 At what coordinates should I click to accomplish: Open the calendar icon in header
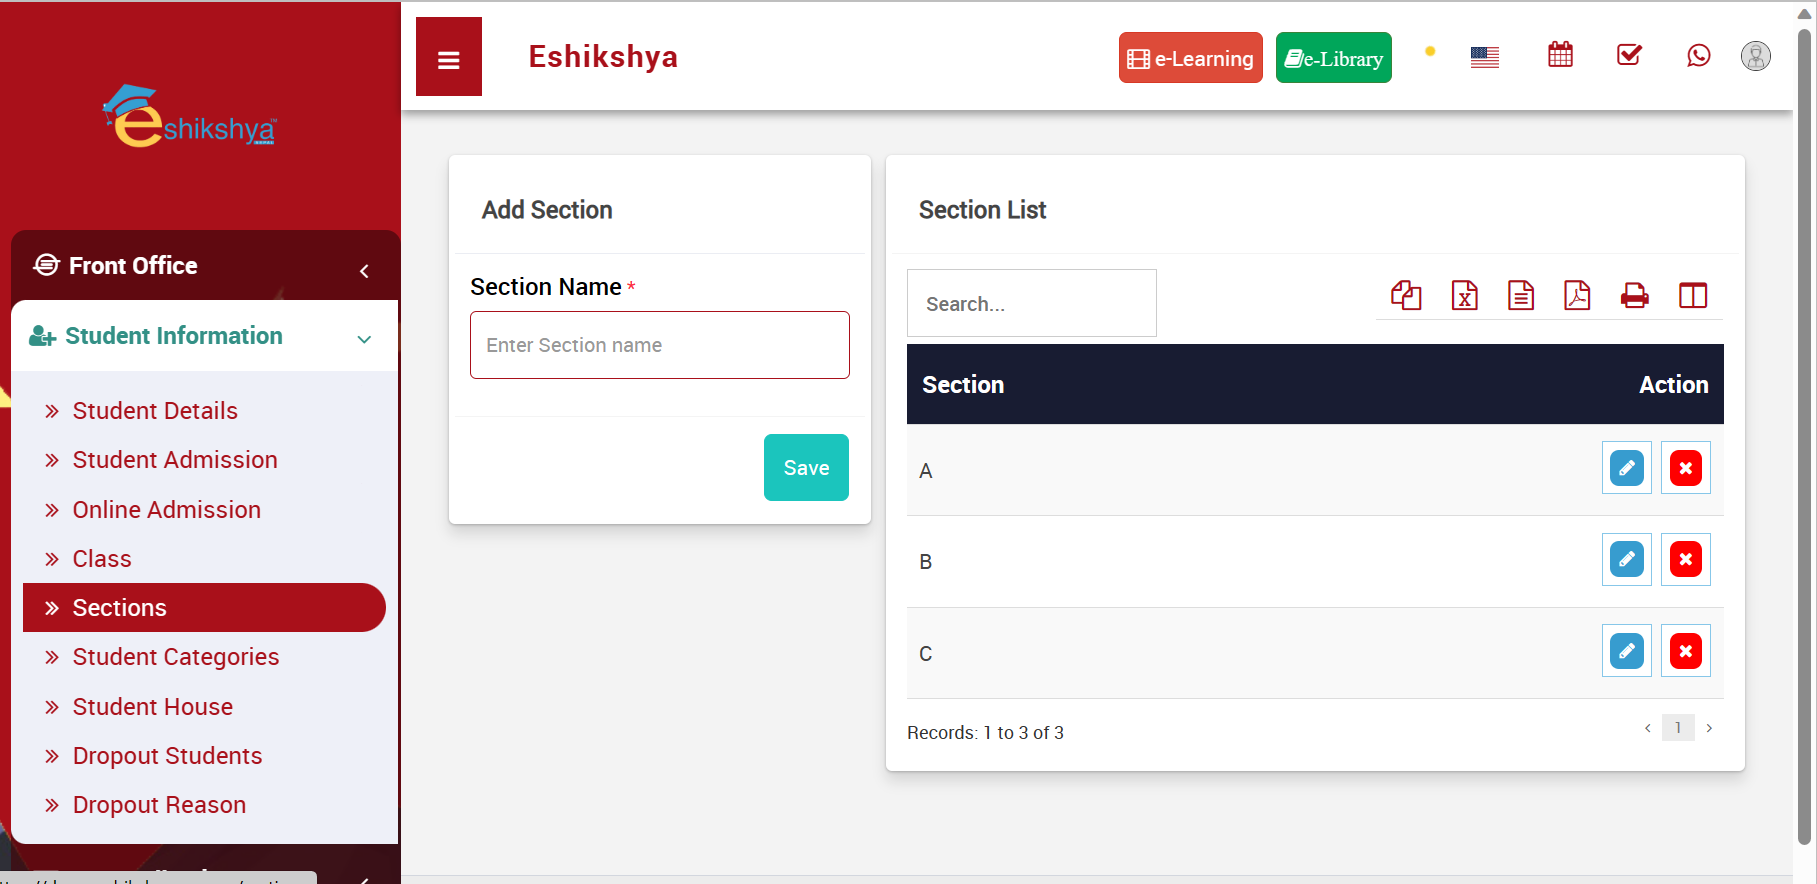1560,55
